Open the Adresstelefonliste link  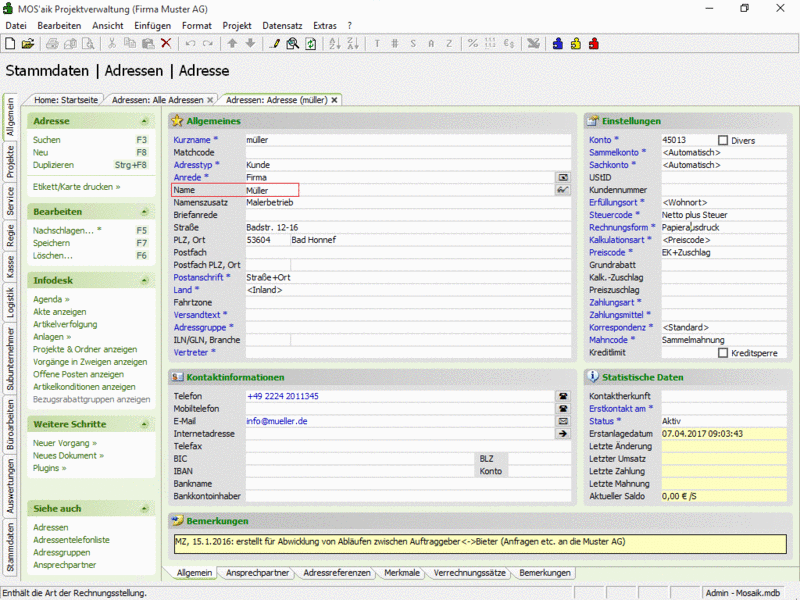pos(71,540)
